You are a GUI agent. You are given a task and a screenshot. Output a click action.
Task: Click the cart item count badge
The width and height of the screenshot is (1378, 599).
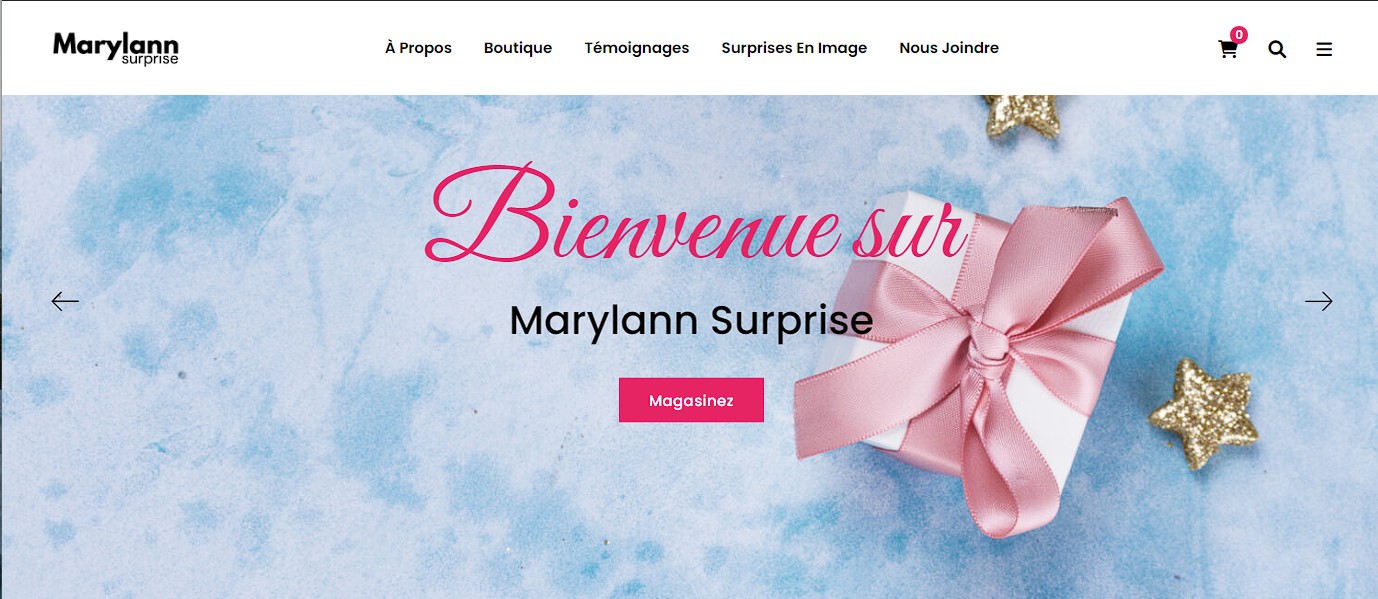click(x=1239, y=35)
